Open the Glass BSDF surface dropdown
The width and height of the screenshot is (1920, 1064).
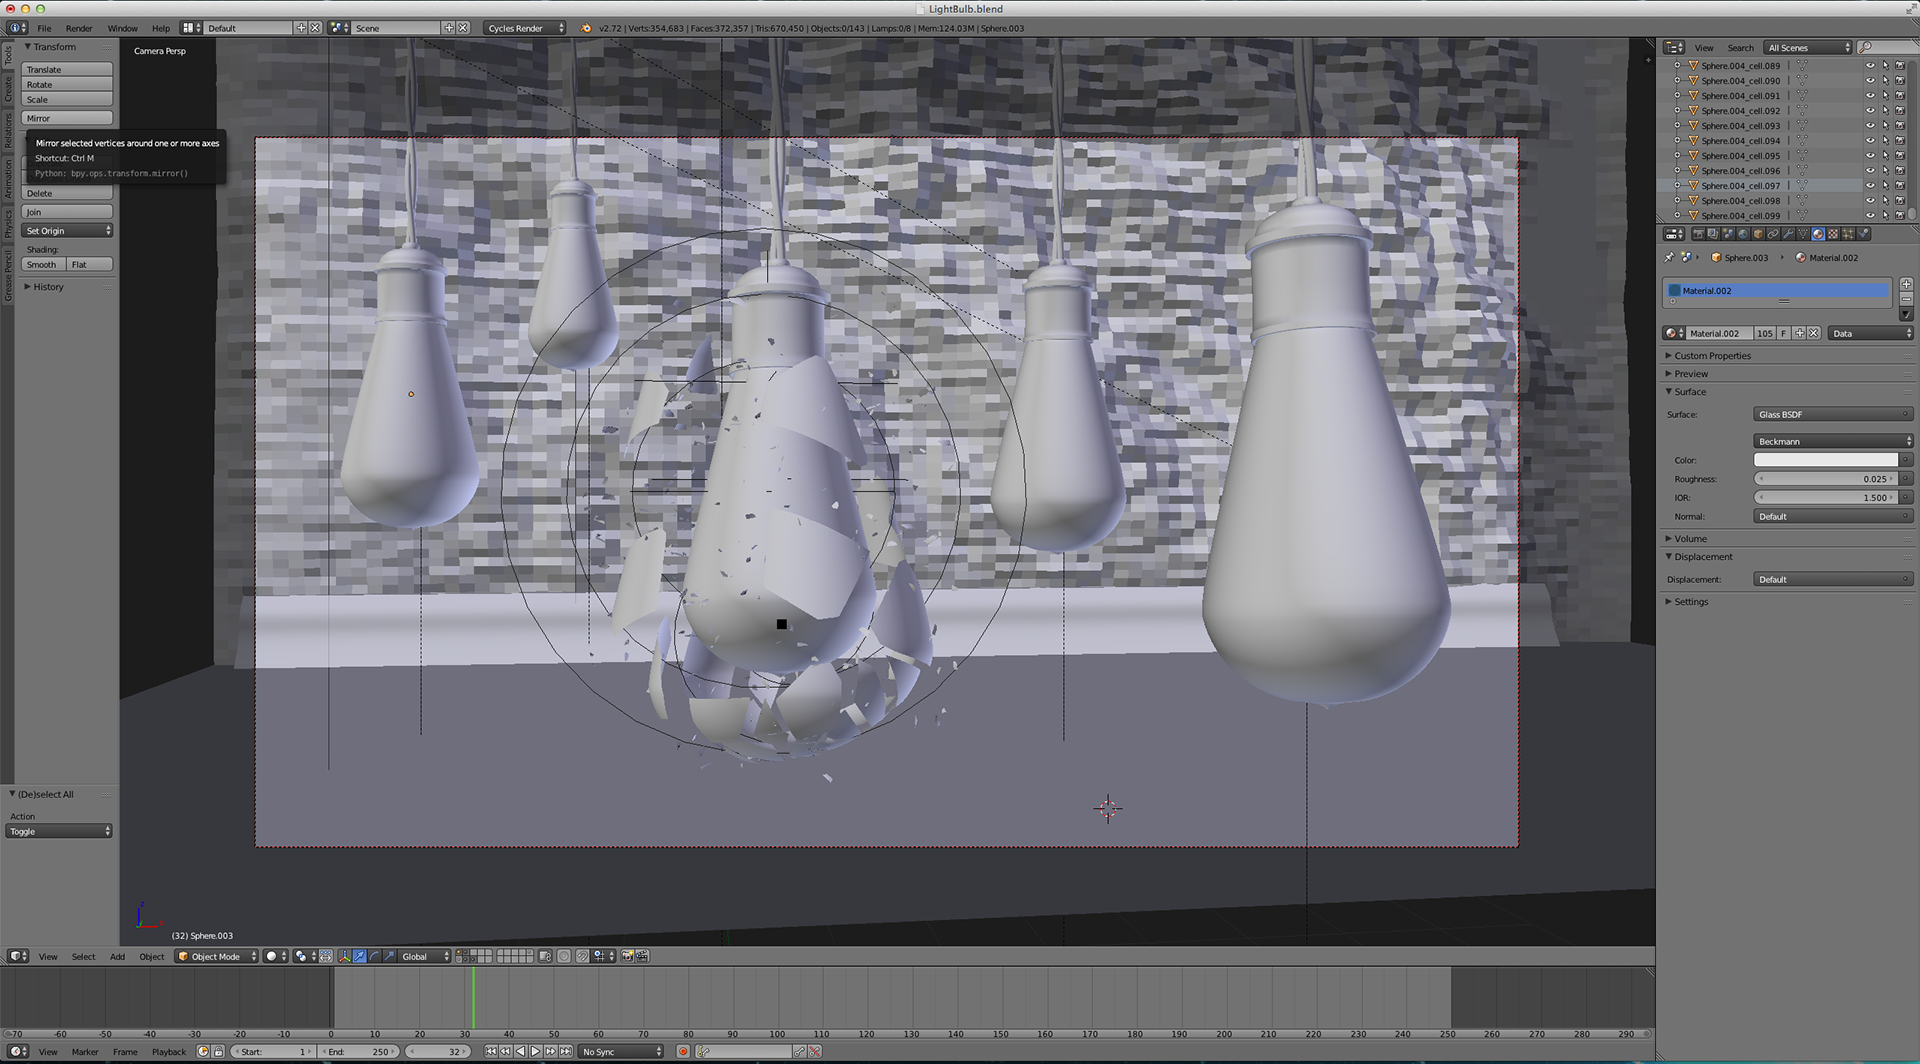click(1832, 414)
